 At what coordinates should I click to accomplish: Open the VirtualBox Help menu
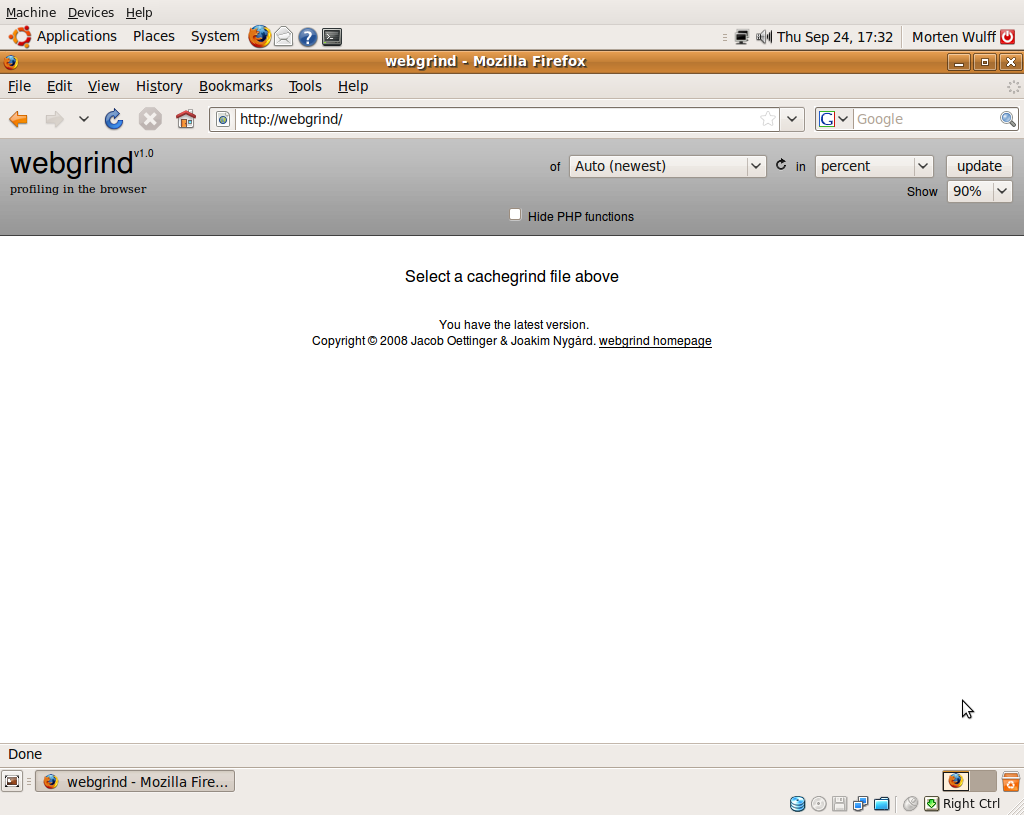click(x=139, y=12)
